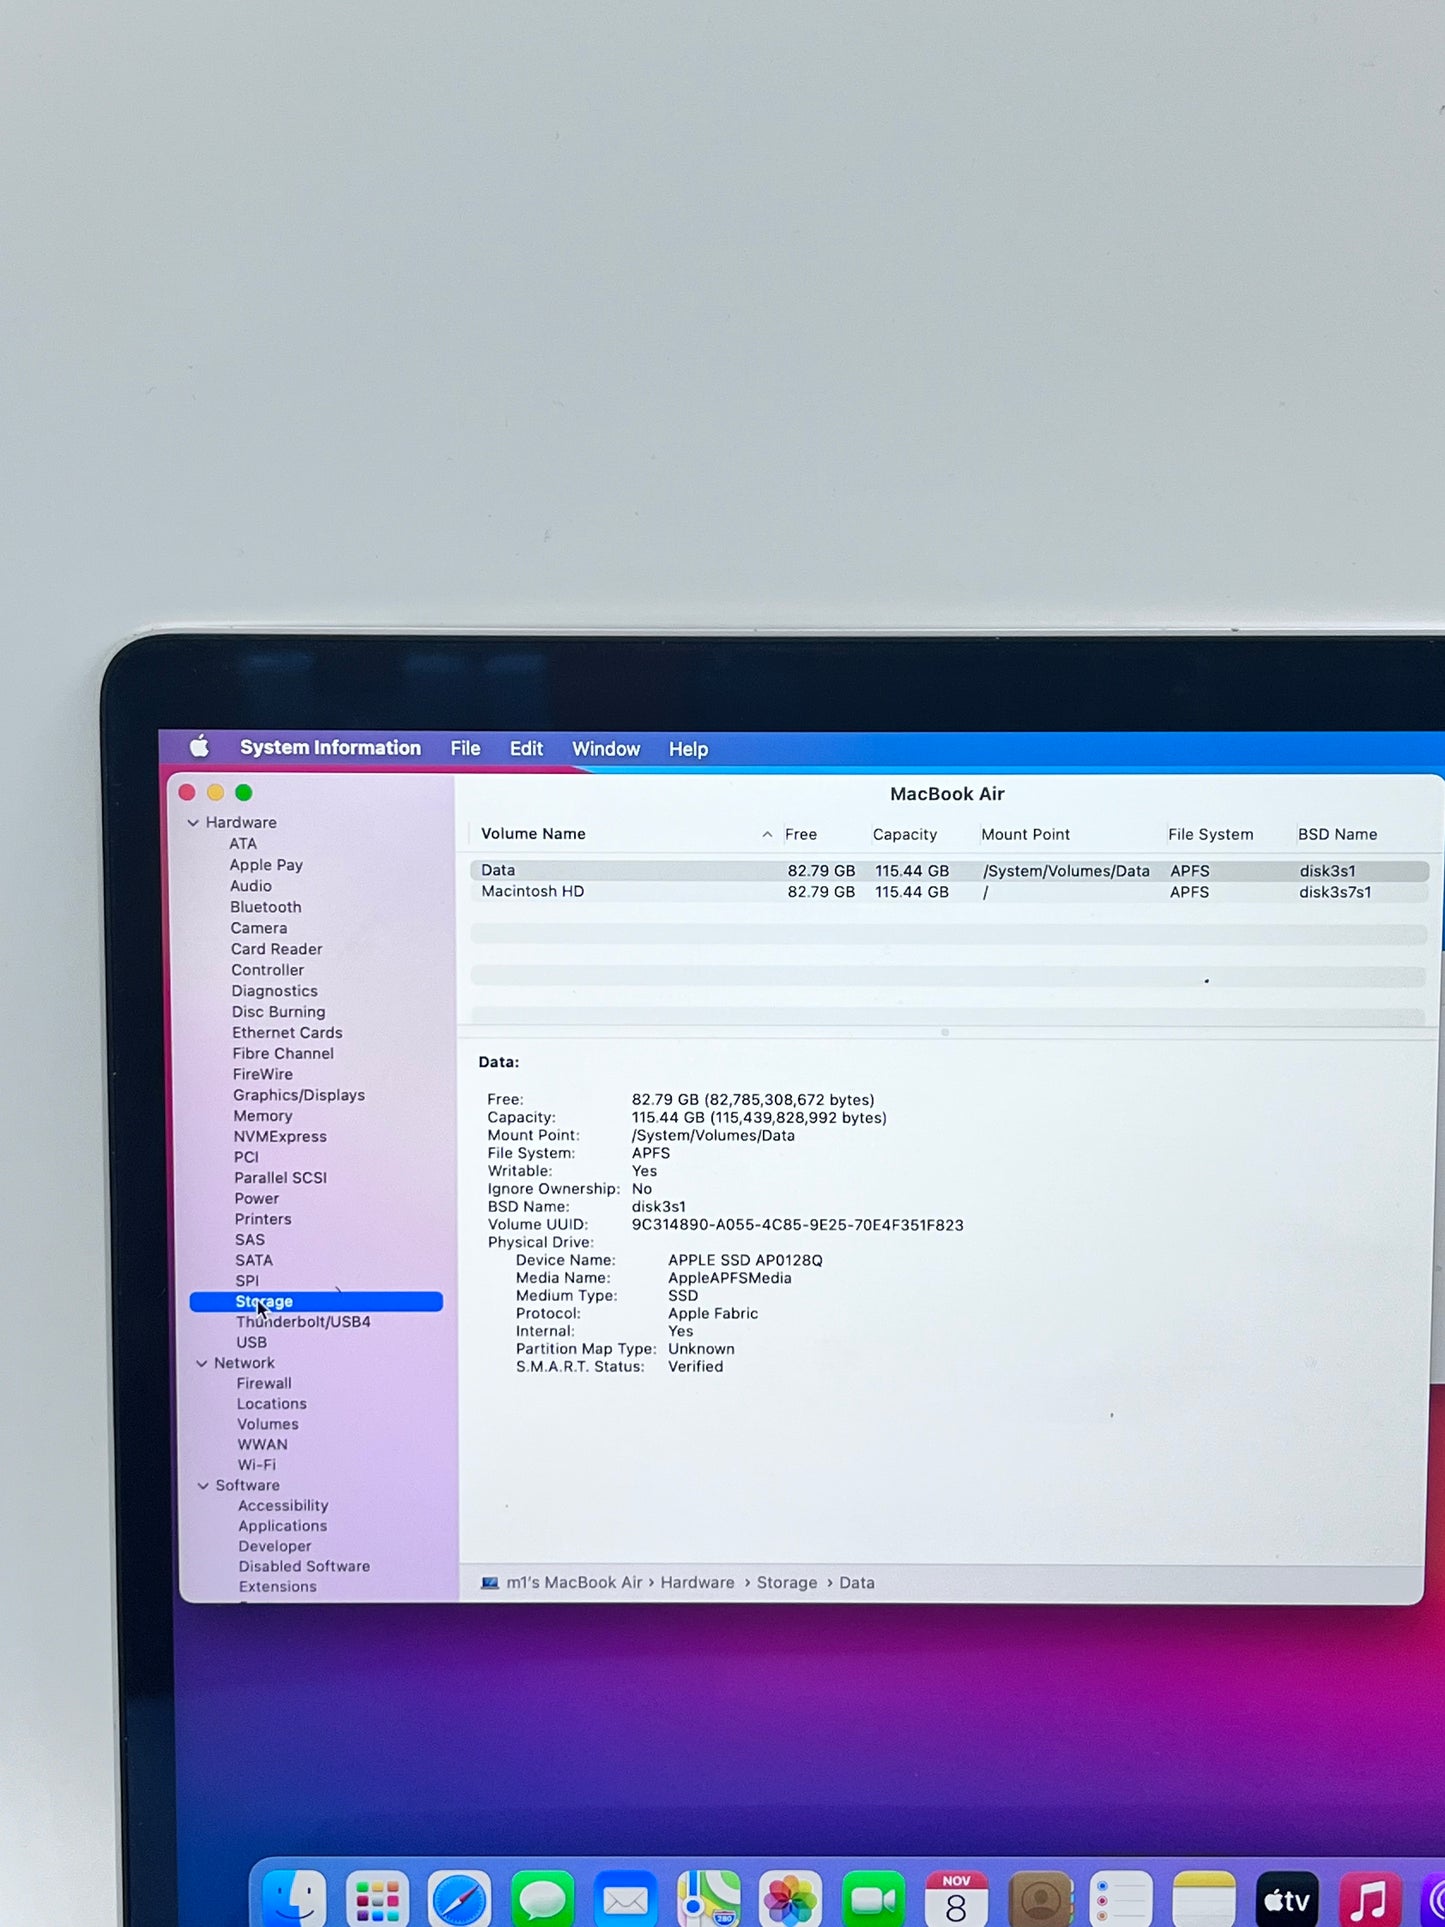The width and height of the screenshot is (1445, 1927).
Task: Launch FaceTime from the Dock
Action: tap(873, 1898)
